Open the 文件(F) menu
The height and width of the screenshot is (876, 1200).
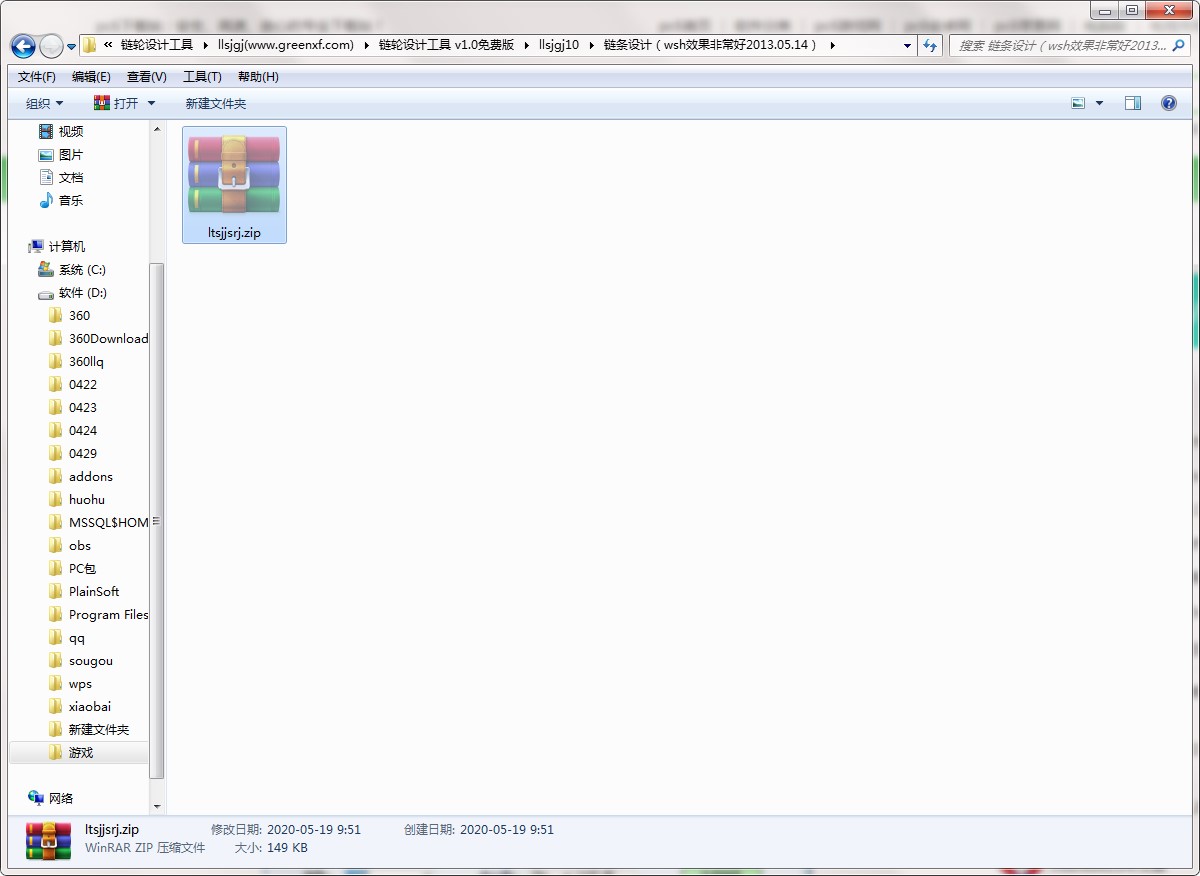click(x=37, y=77)
